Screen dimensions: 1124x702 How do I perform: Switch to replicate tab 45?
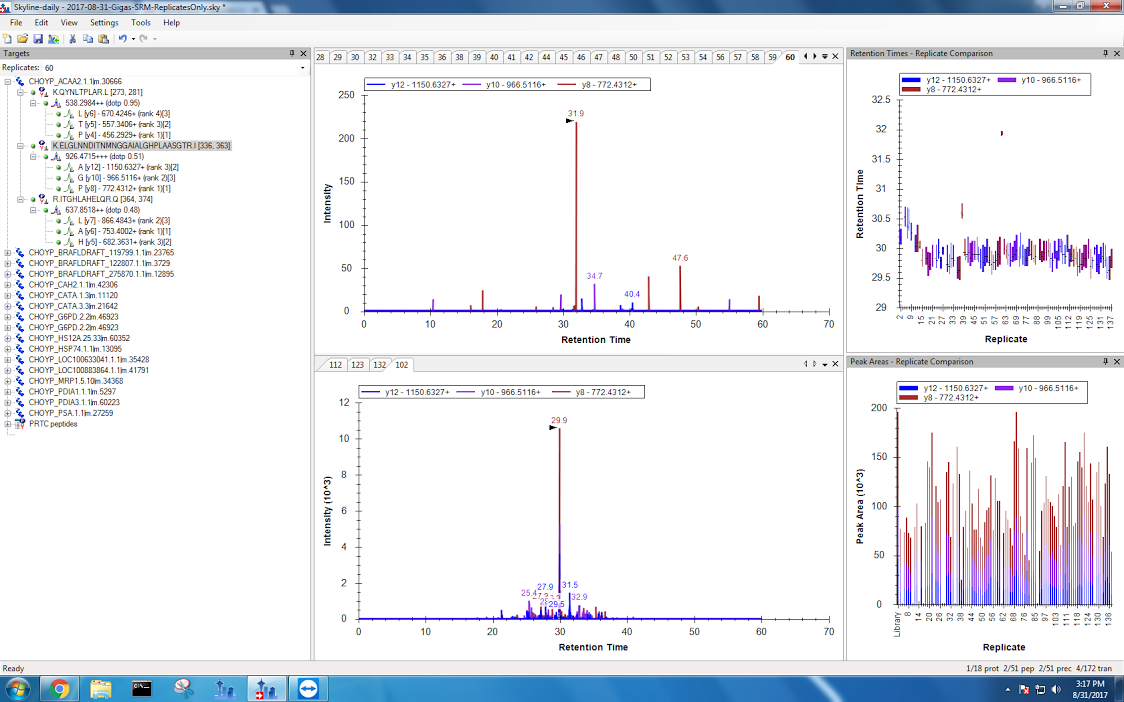point(564,57)
